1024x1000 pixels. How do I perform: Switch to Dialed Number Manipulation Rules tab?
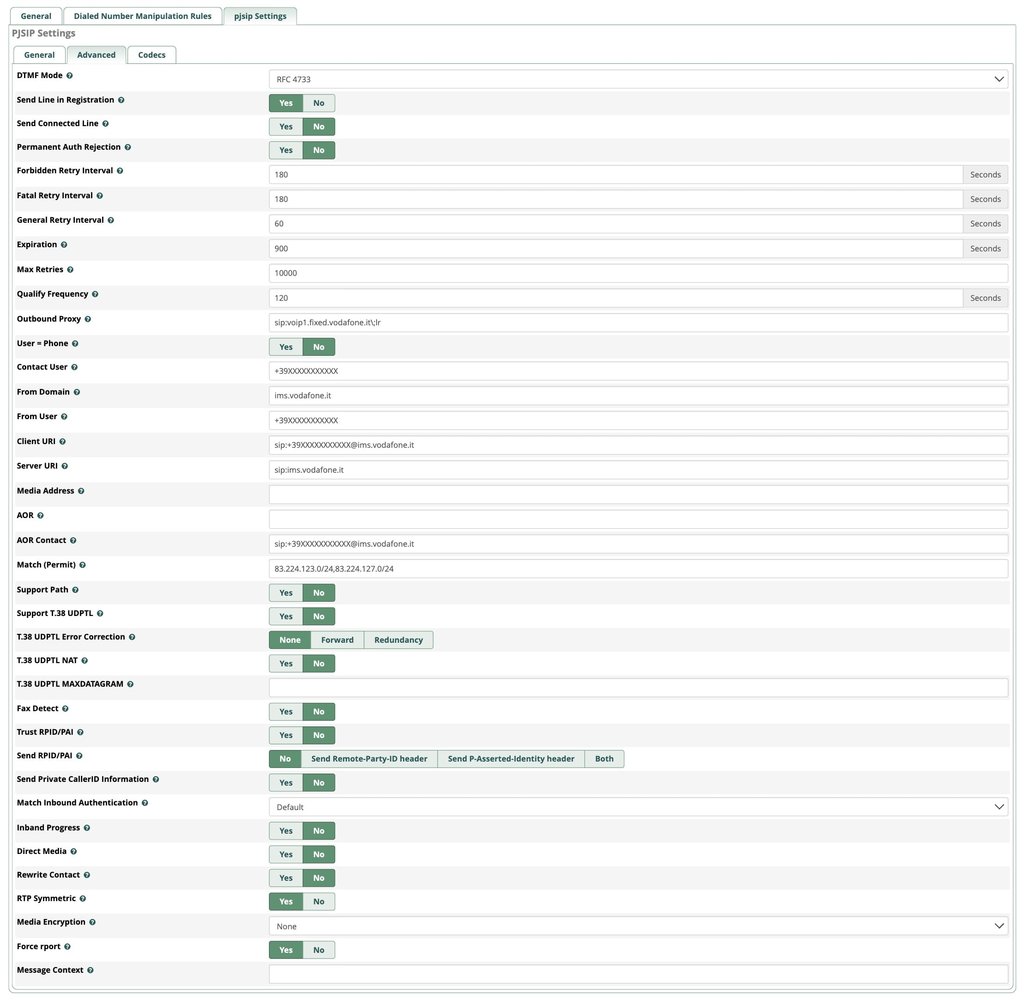(x=142, y=16)
